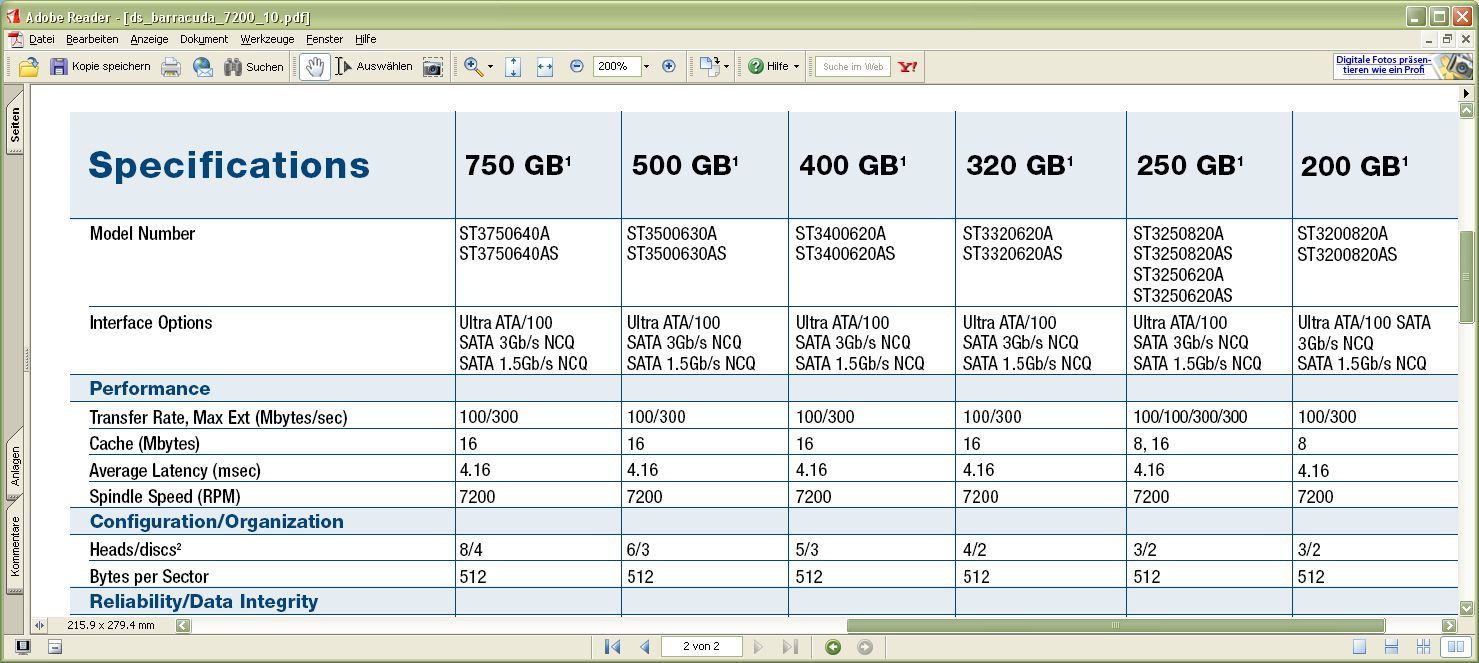
Task: Click the Digitale Fotos präsentieren advertisement
Action: tap(1402, 66)
